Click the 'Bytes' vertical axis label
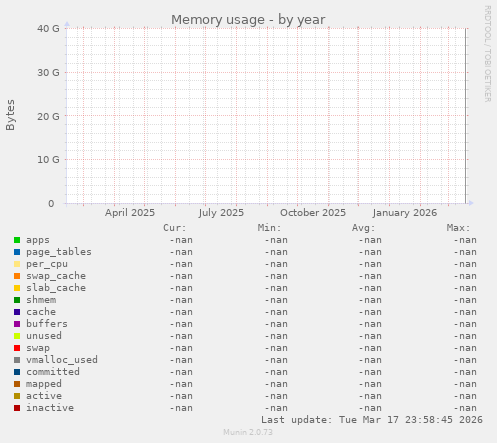The height and width of the screenshot is (443, 497). [11, 115]
